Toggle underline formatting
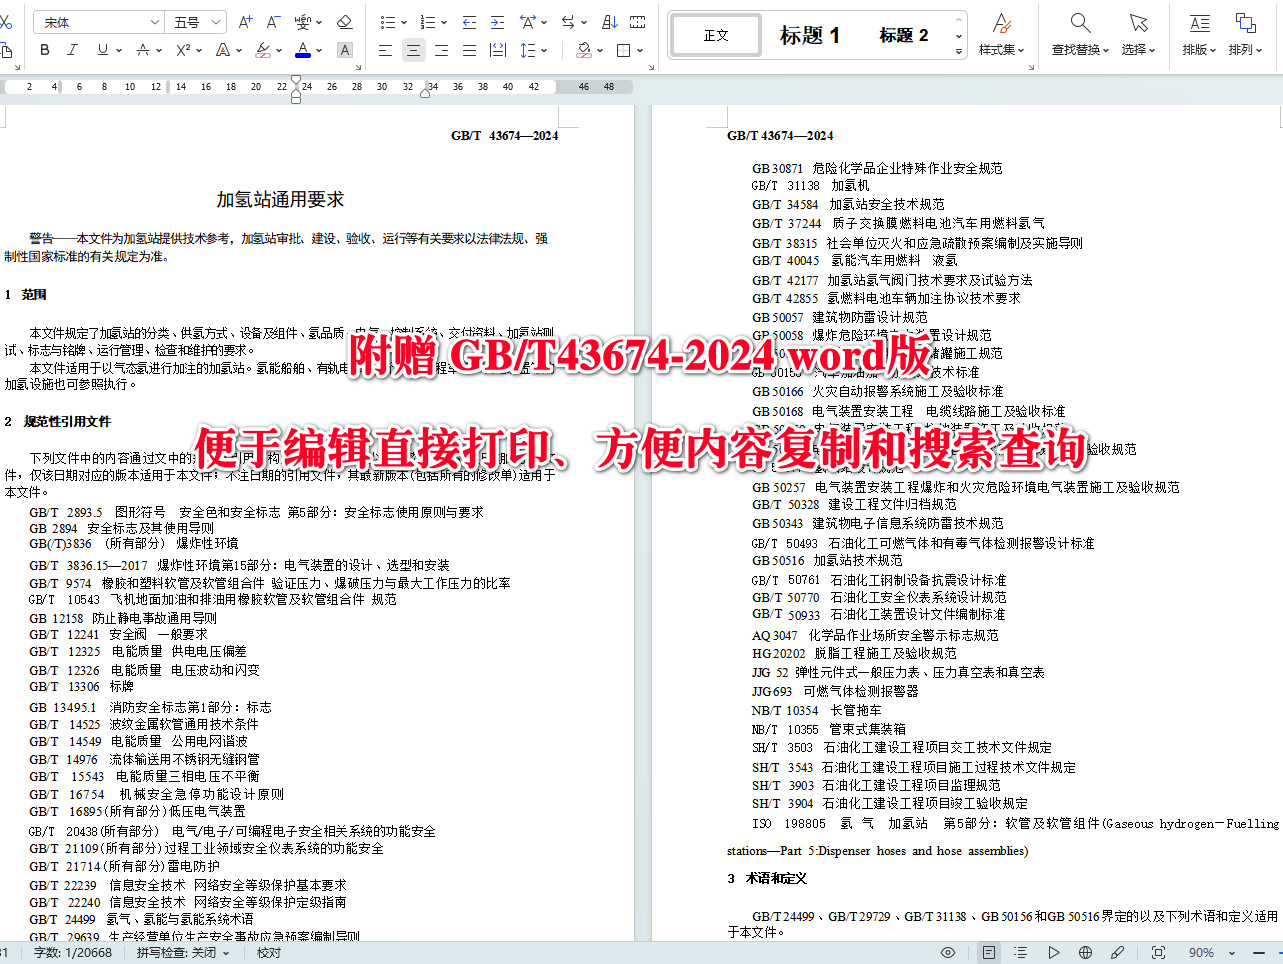This screenshot has height=964, width=1283. (102, 50)
